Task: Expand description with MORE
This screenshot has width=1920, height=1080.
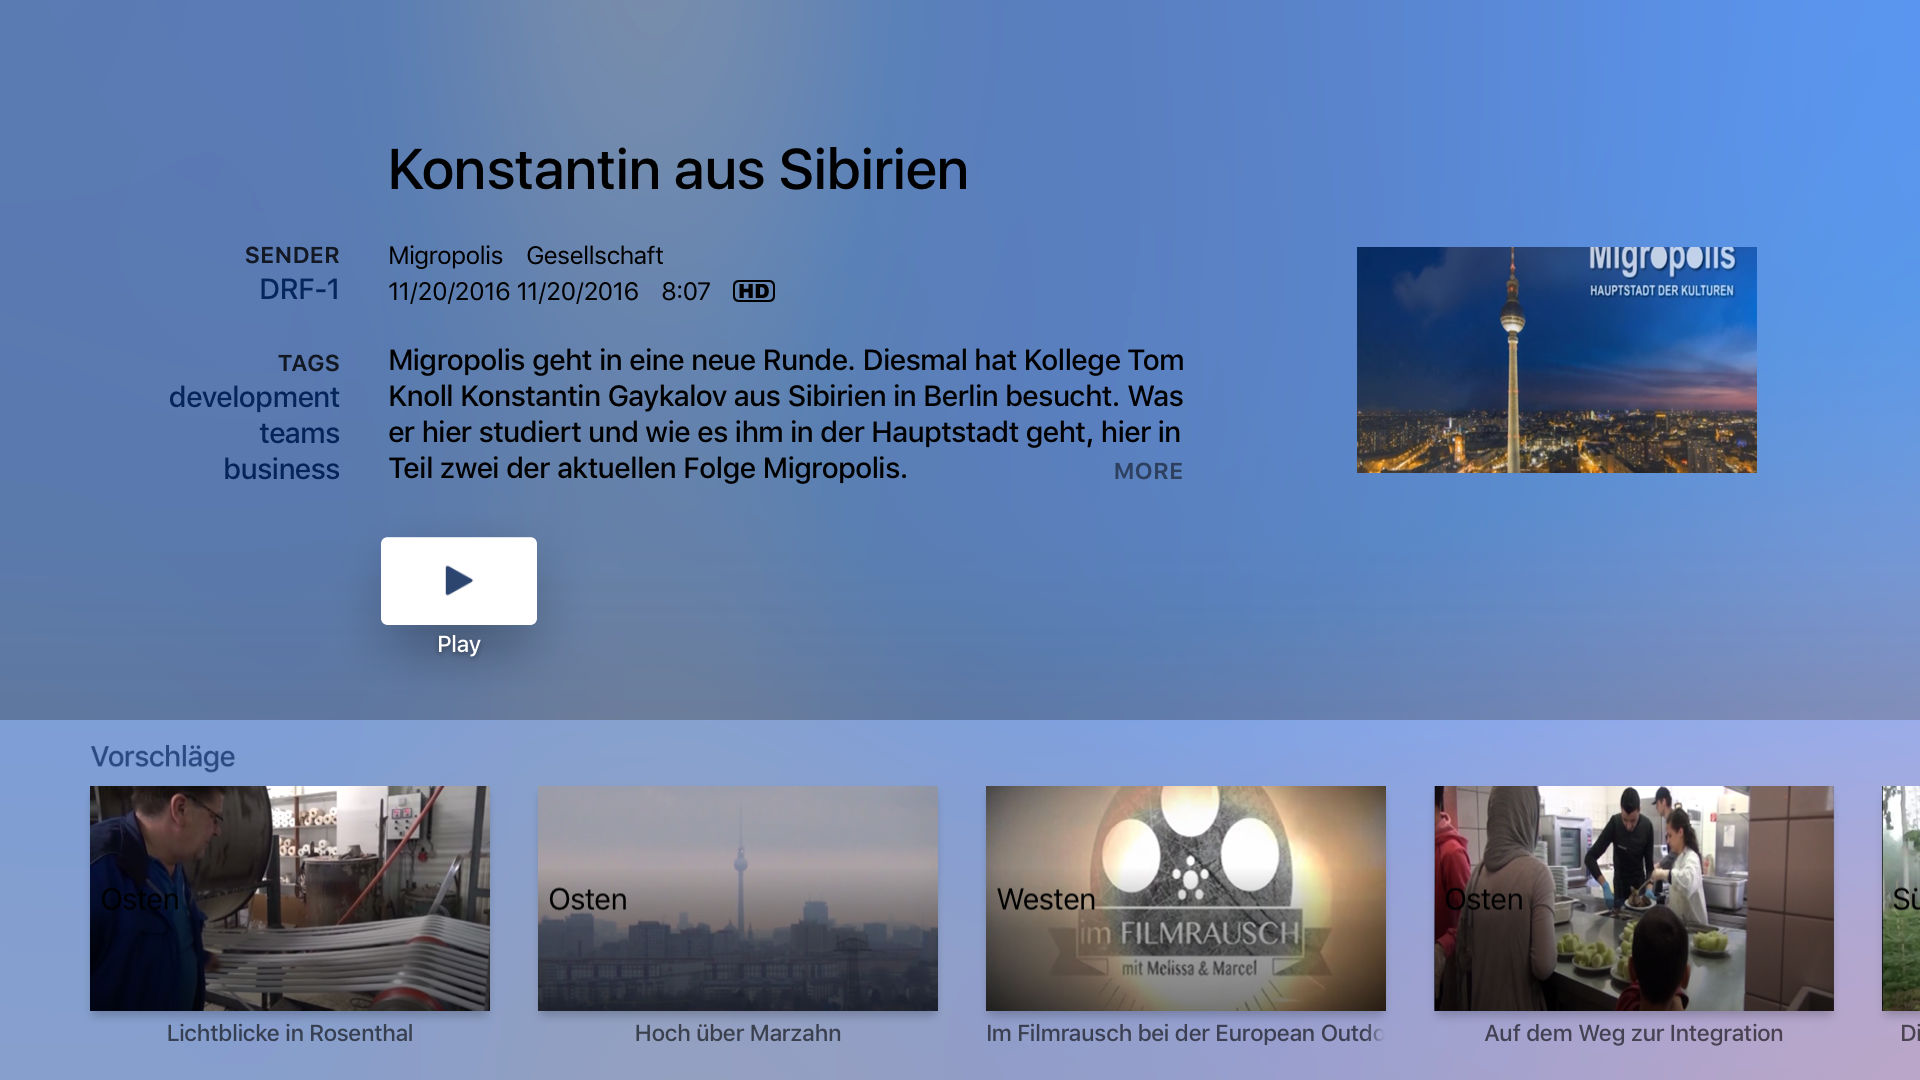Action: point(1148,471)
